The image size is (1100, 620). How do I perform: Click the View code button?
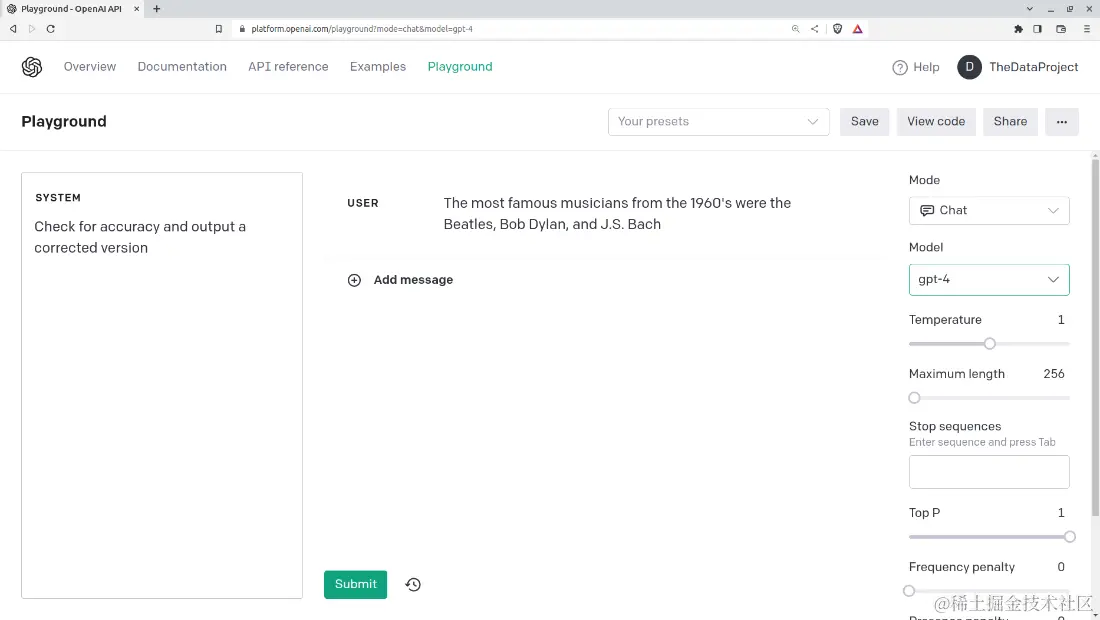pyautogui.click(x=936, y=121)
